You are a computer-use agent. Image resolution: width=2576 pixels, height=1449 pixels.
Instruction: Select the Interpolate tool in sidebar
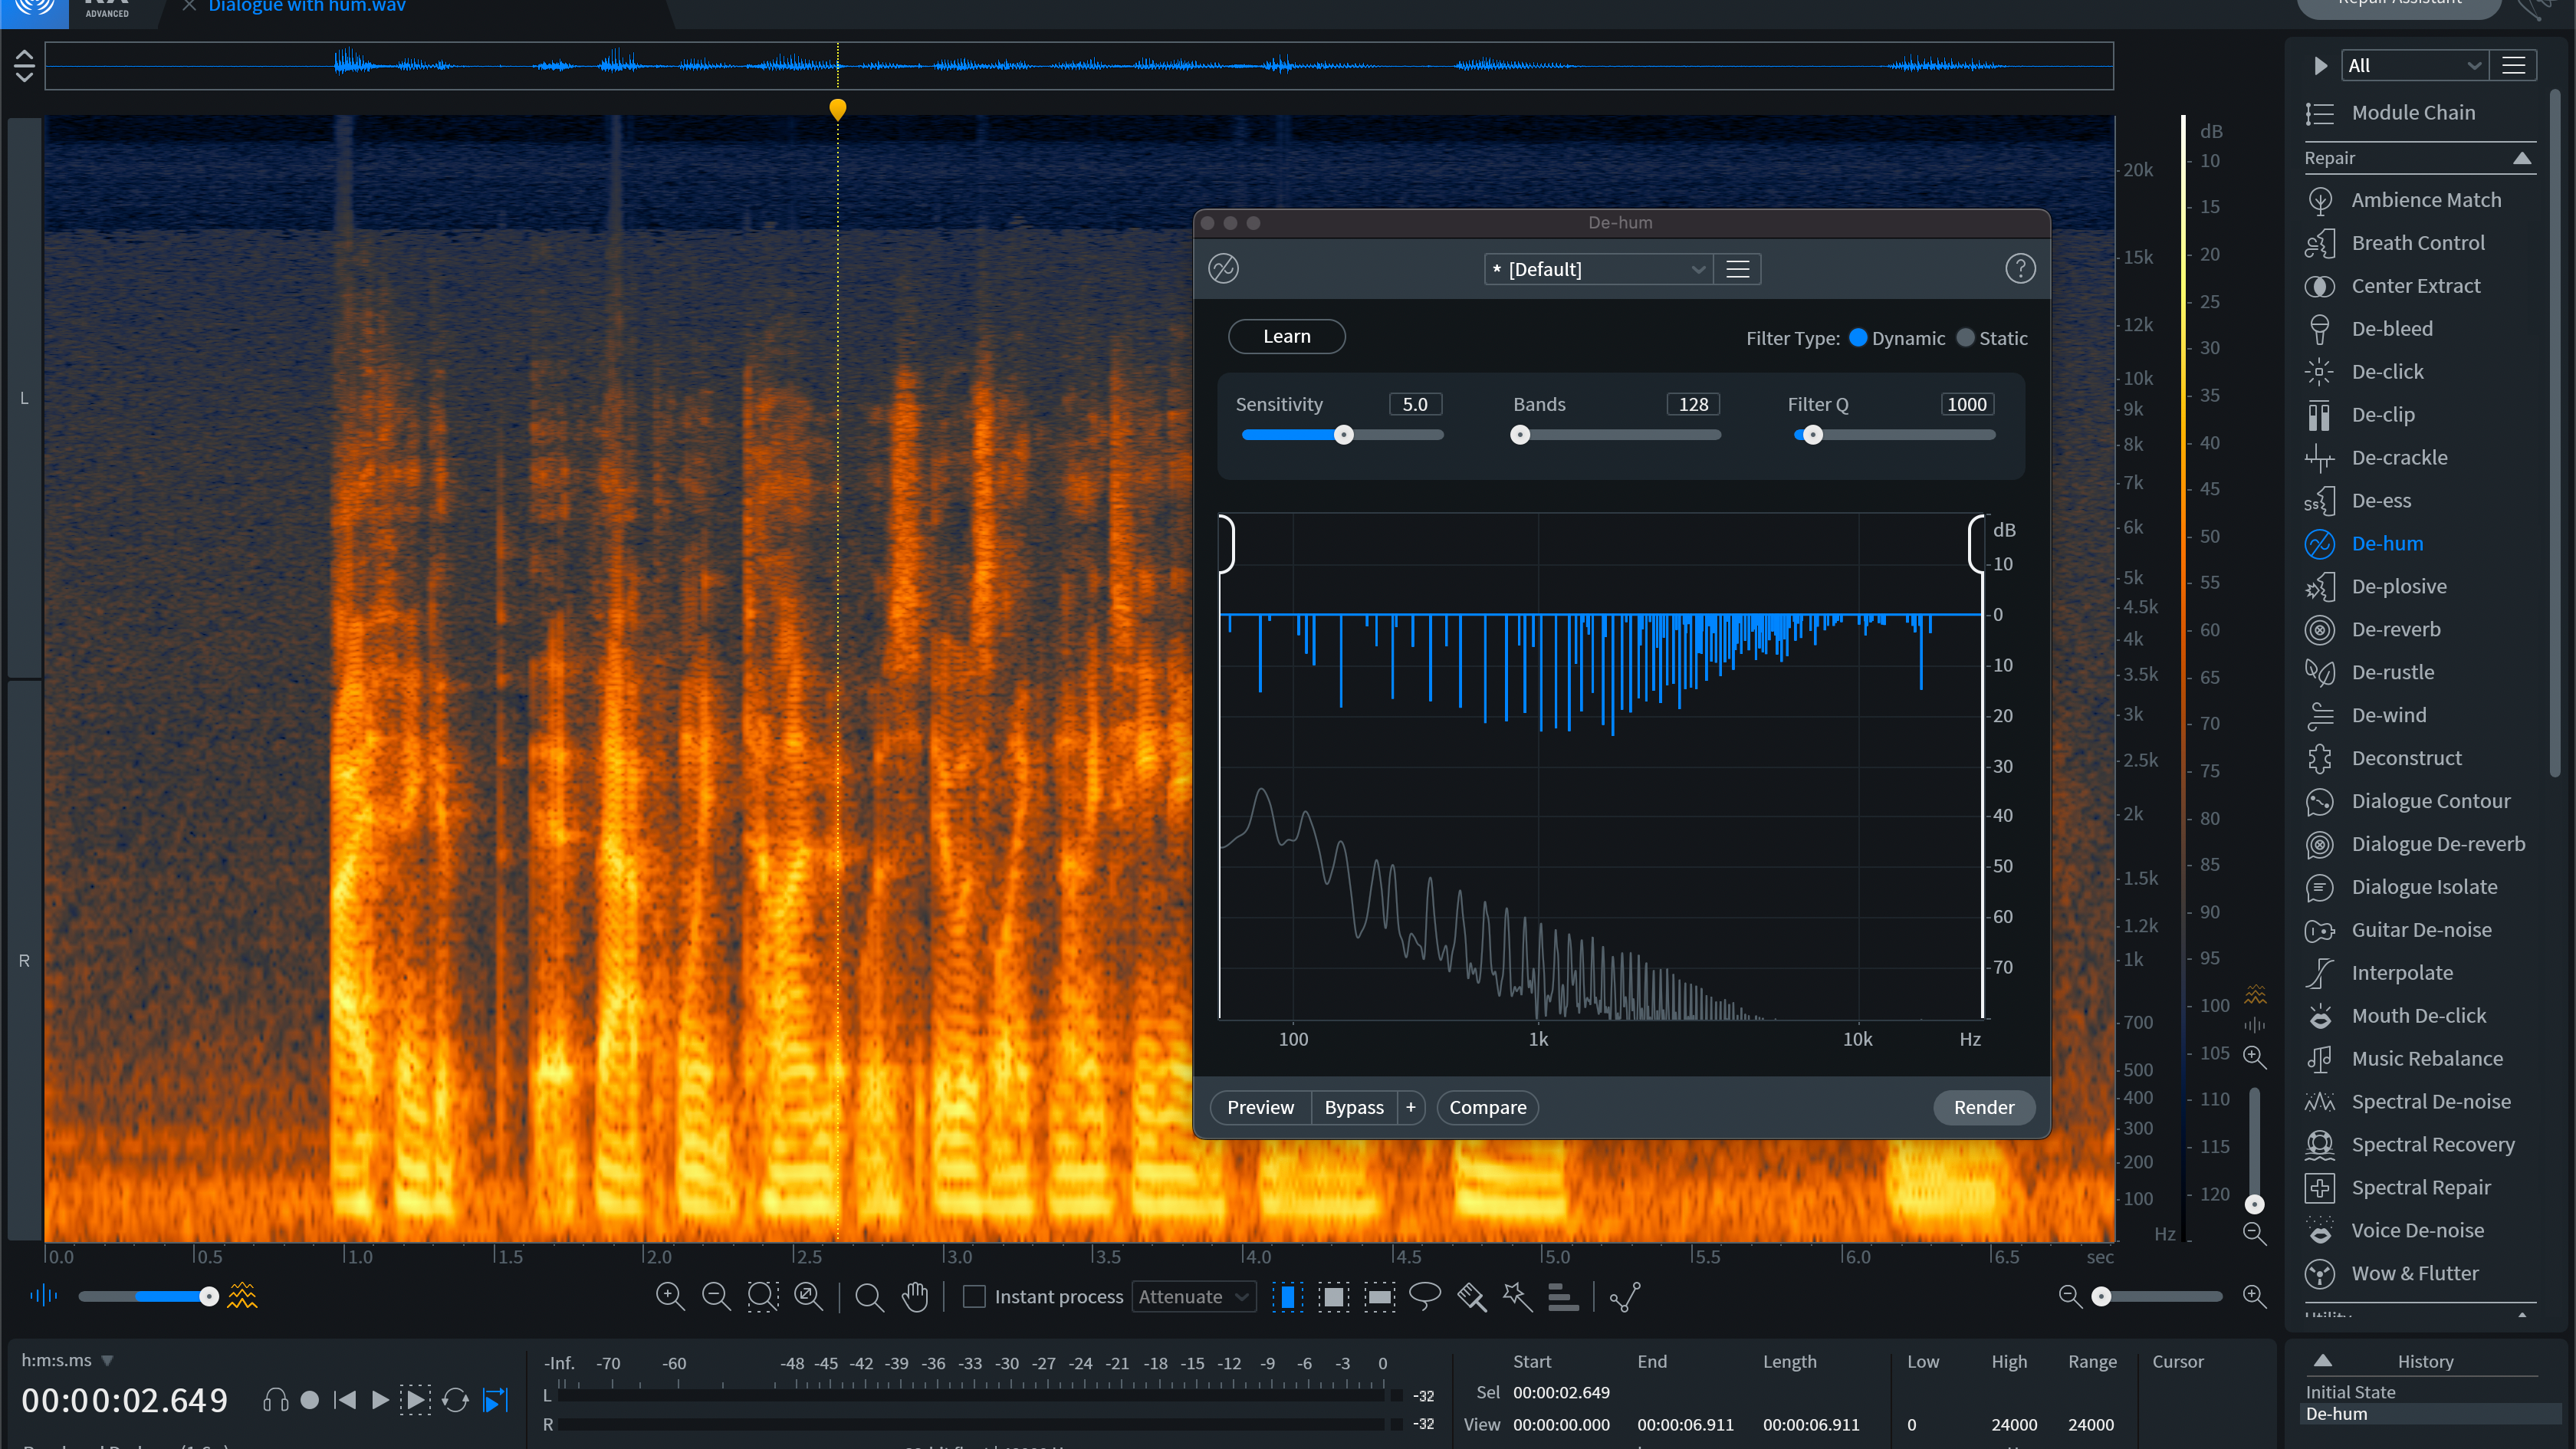coord(2401,971)
